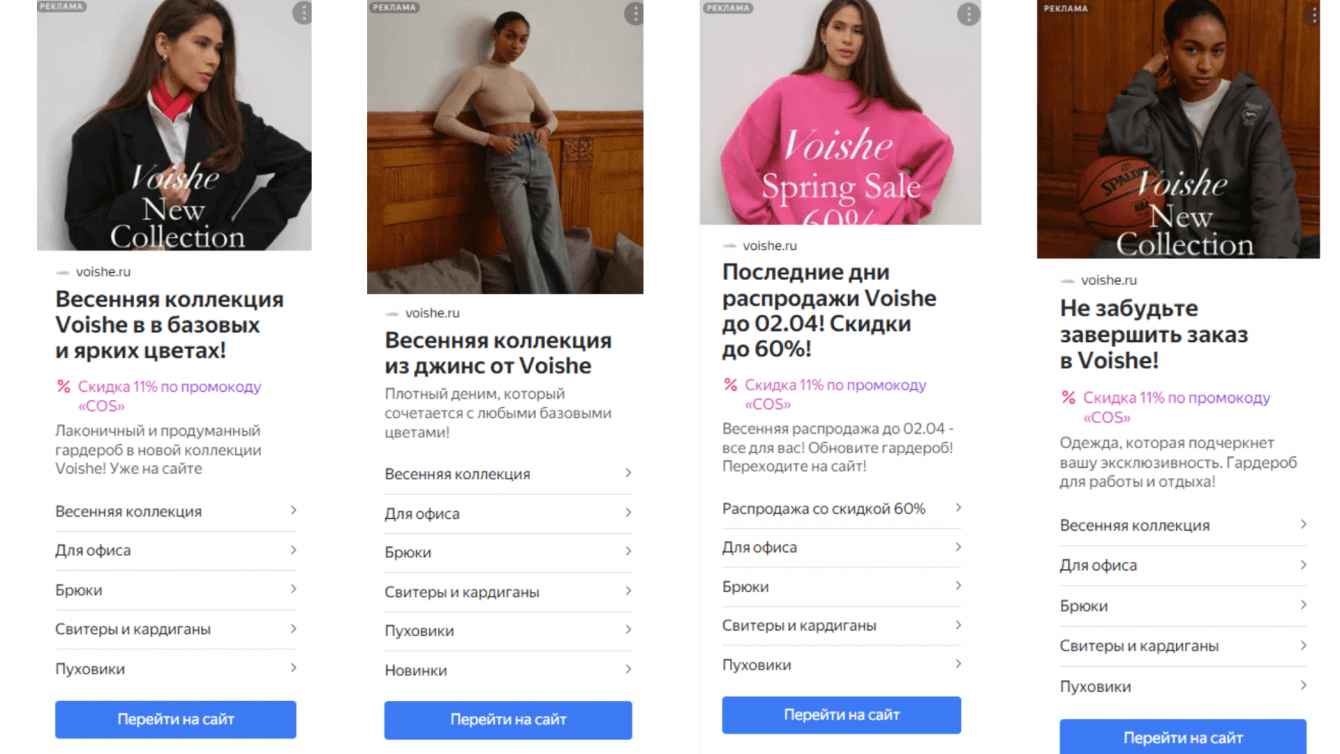Expand "Новинки" chevron in second ad
Image resolution: width=1340 pixels, height=754 pixels.
coord(628,669)
